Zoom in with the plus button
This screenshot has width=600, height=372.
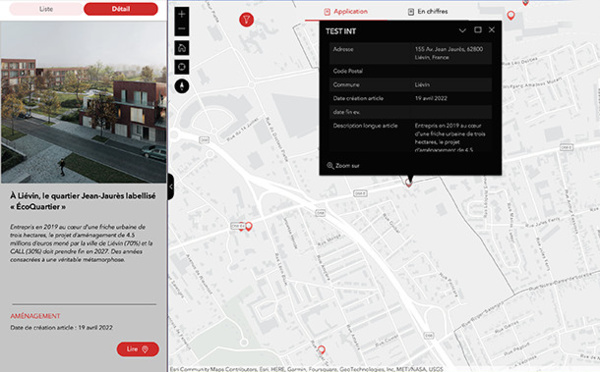[182, 14]
